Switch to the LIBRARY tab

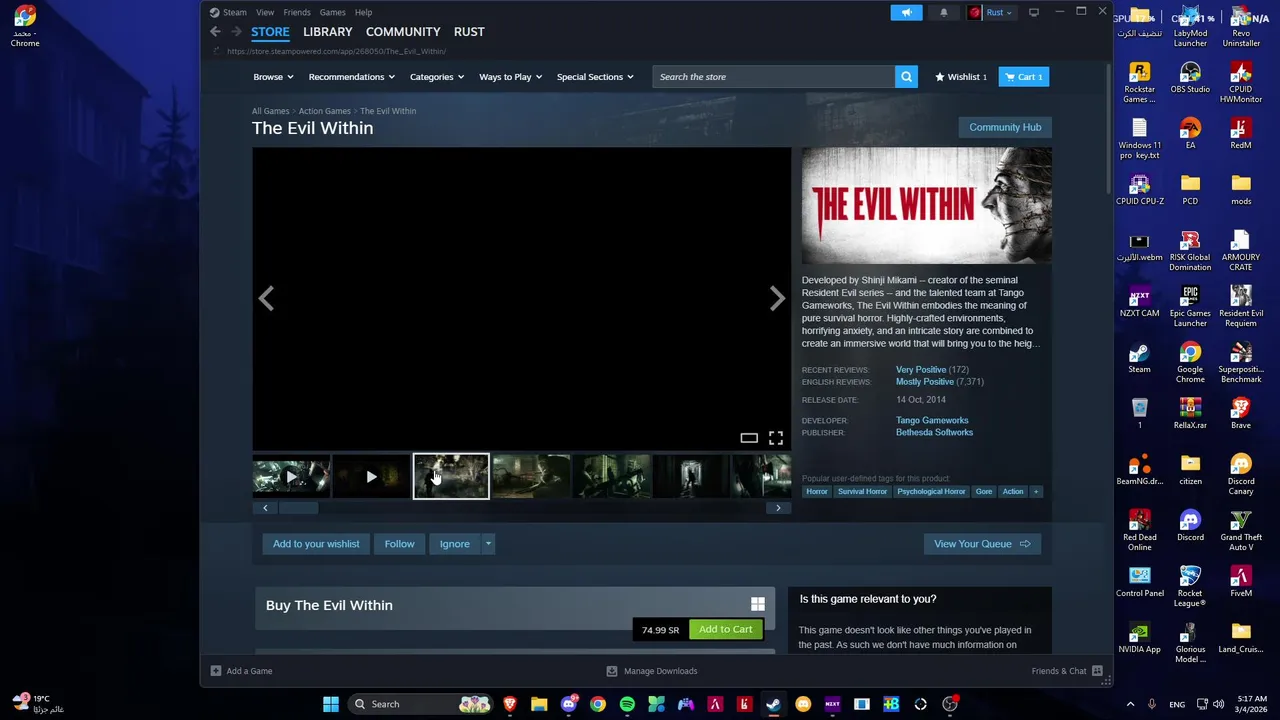tap(327, 32)
